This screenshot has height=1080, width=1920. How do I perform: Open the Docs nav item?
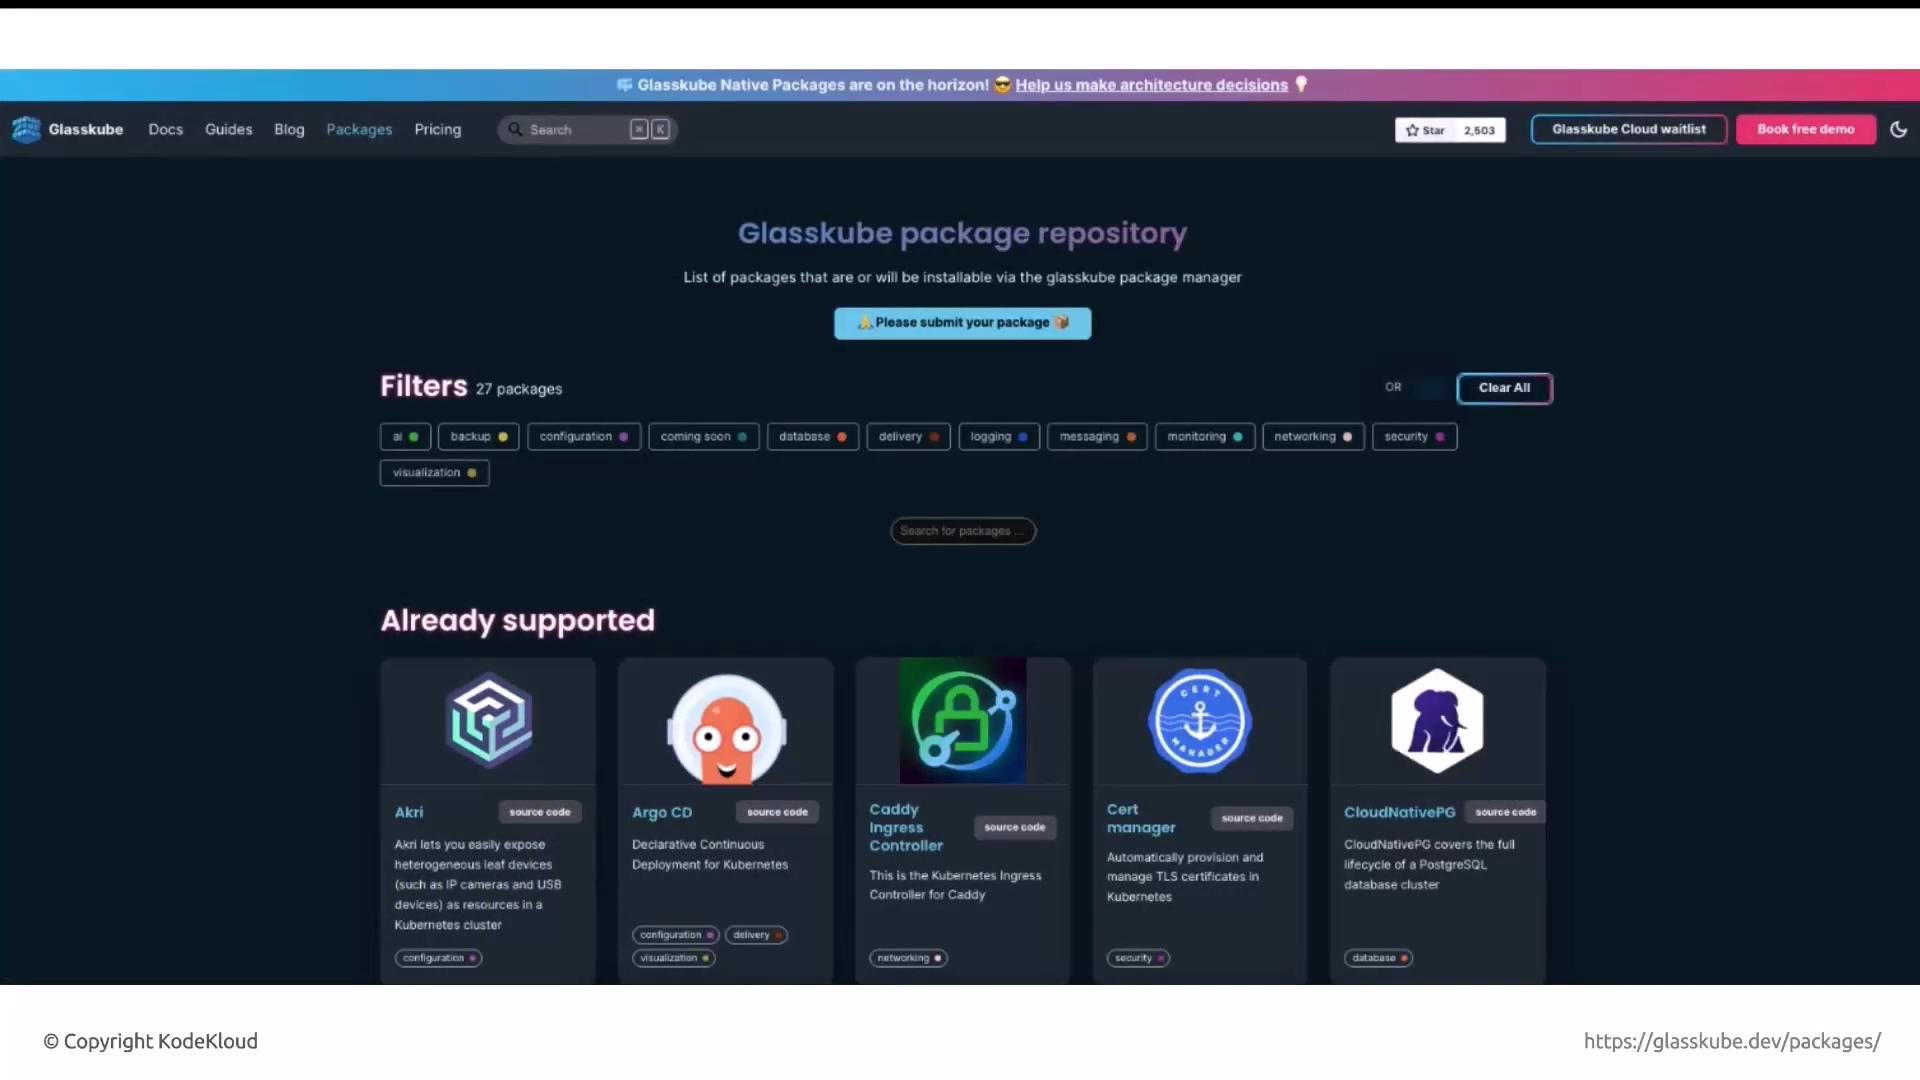pos(166,129)
